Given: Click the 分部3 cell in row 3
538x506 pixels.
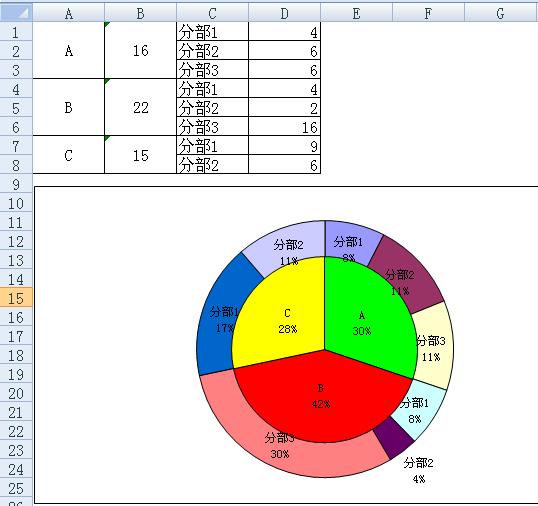Looking at the screenshot, I should 212,70.
